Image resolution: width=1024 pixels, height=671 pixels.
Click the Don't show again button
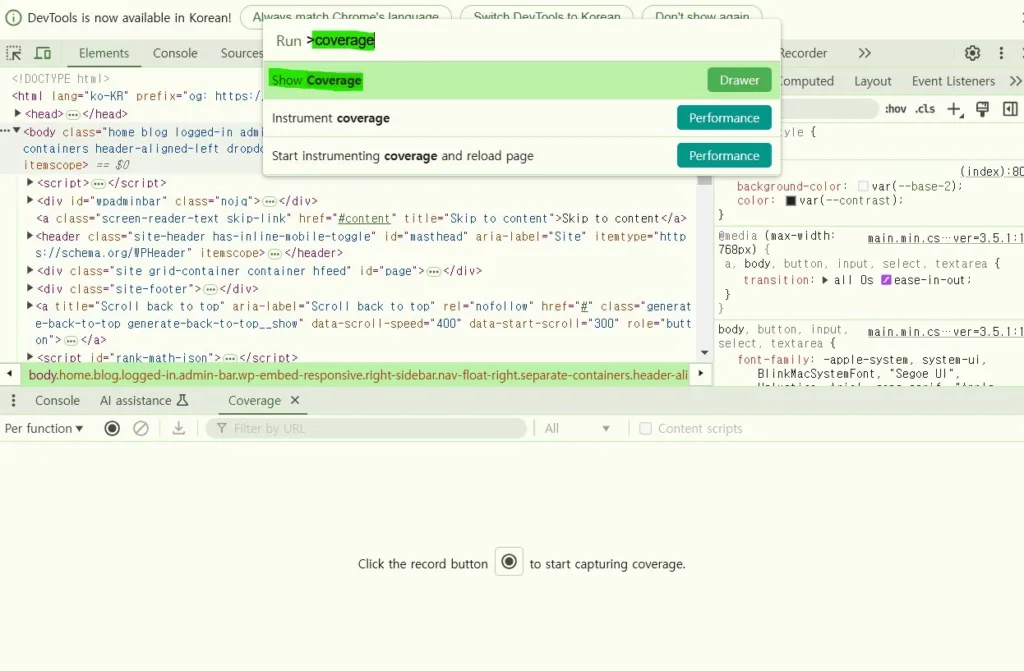(701, 17)
